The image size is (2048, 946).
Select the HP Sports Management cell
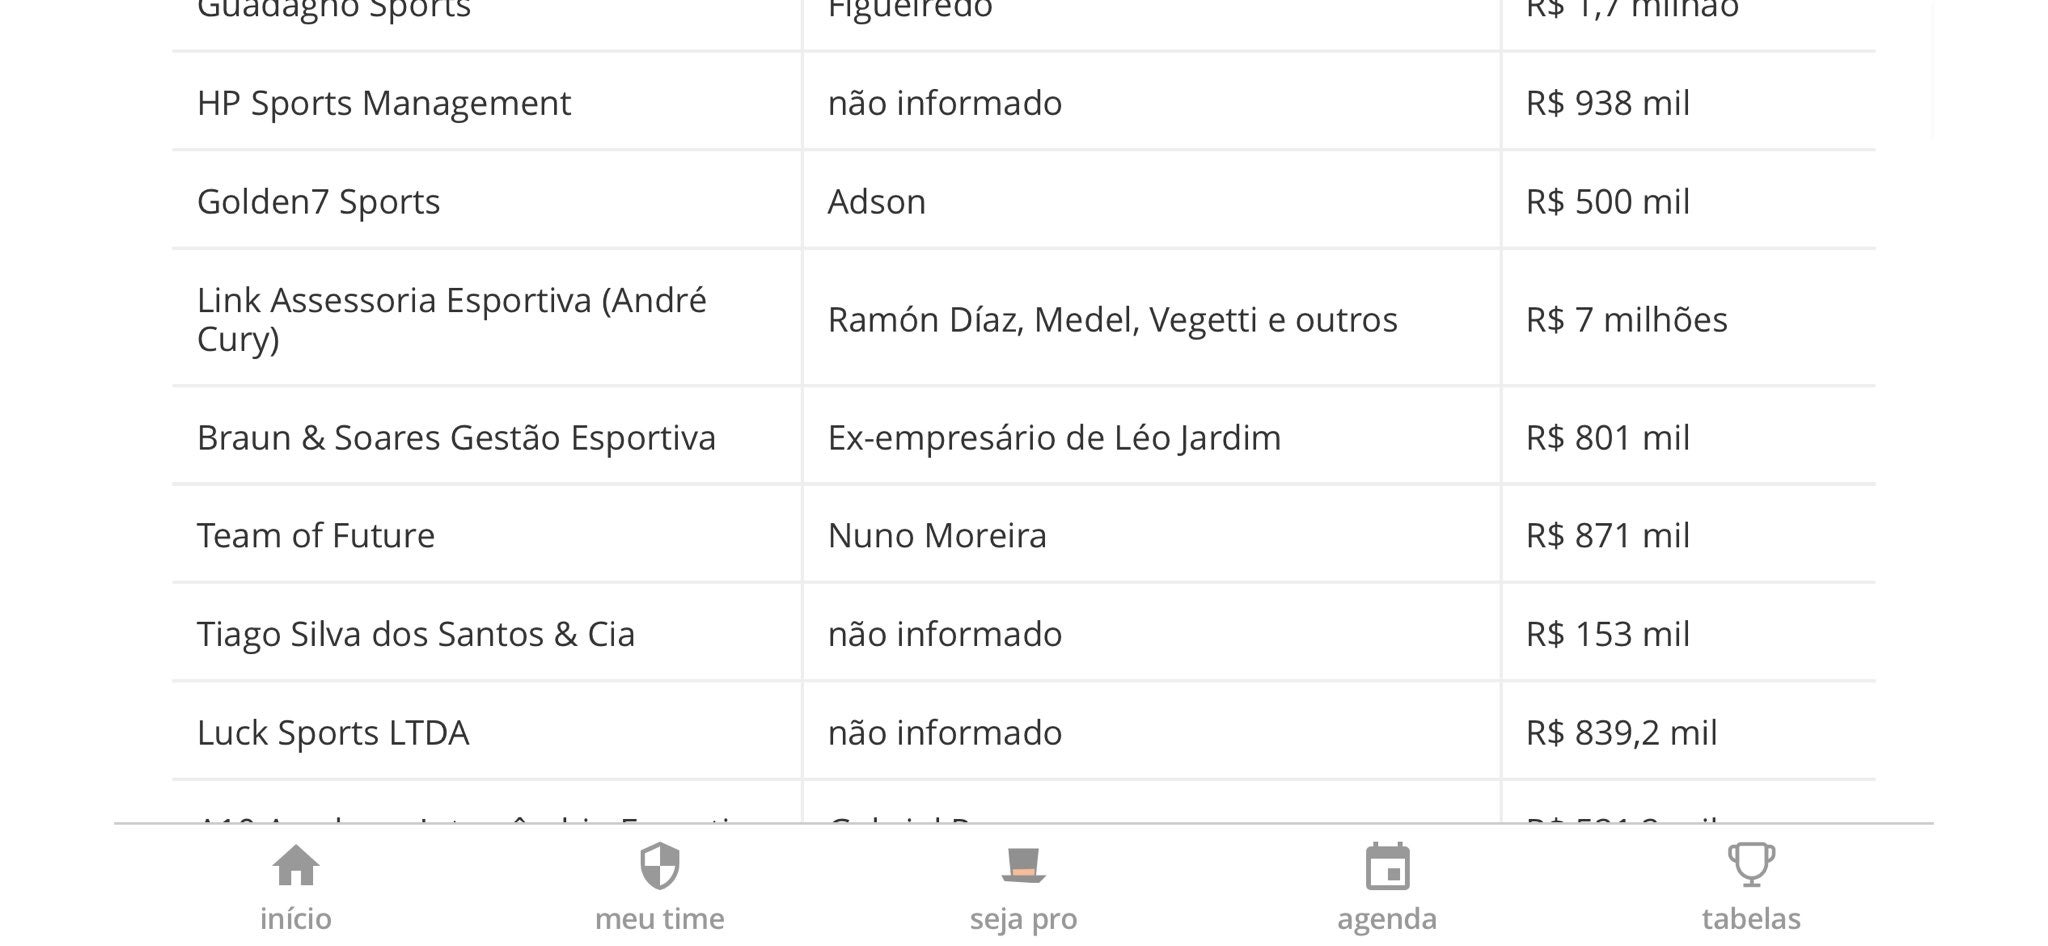tap(487, 102)
